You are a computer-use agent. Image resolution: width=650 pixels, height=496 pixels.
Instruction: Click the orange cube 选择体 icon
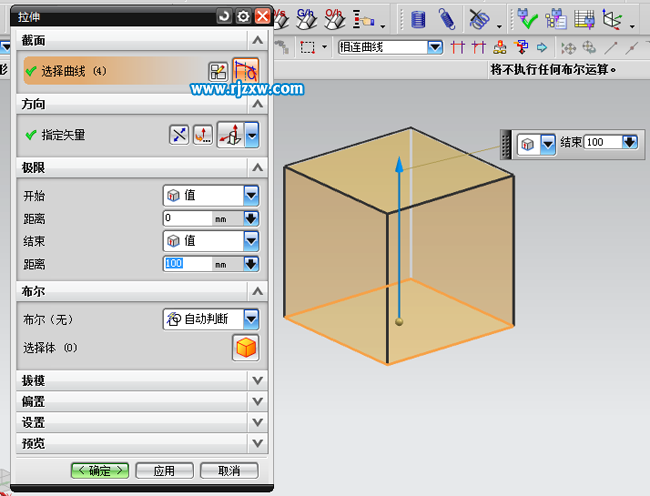tap(245, 347)
